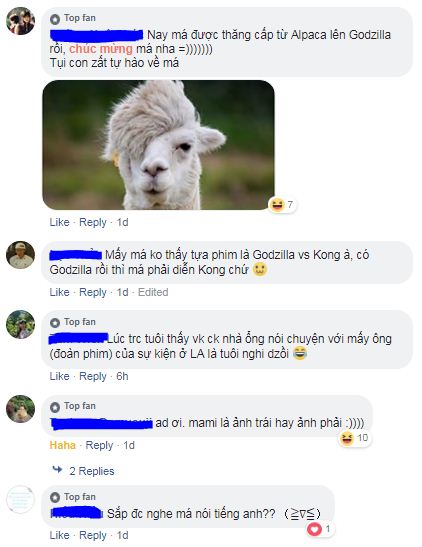Image resolution: width=422 pixels, height=547 pixels.
Task: Click the laughing reaction count on the alpaca photo
Action: point(282,204)
